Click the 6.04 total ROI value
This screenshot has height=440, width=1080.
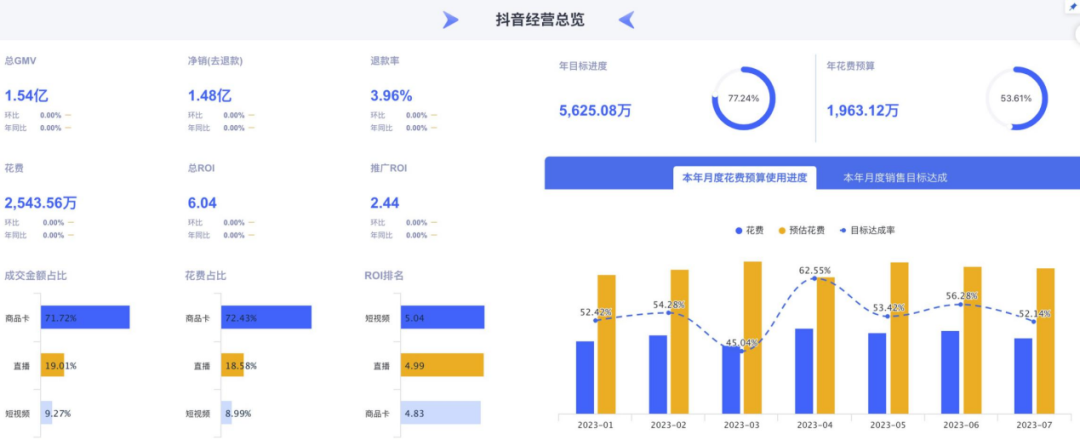202,203
